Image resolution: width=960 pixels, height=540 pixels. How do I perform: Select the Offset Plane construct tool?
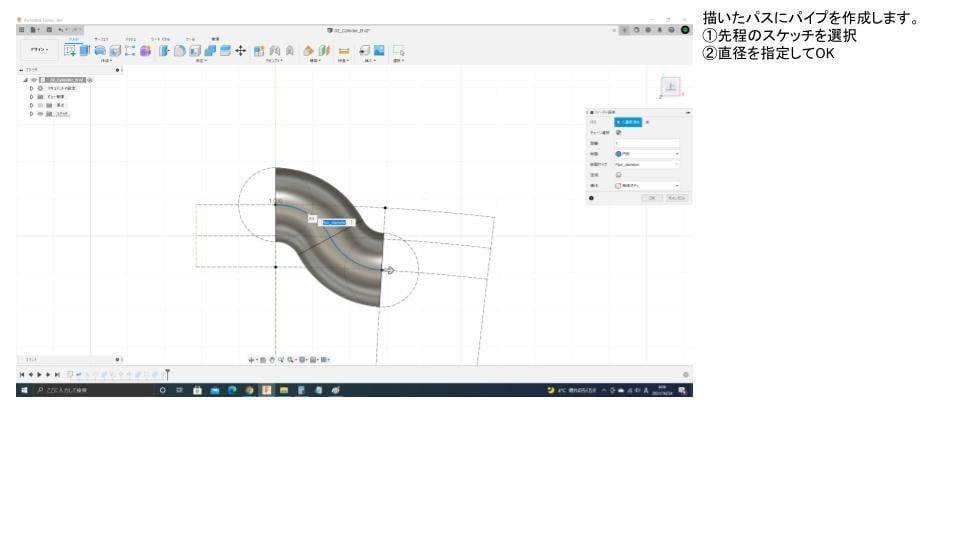coord(309,51)
